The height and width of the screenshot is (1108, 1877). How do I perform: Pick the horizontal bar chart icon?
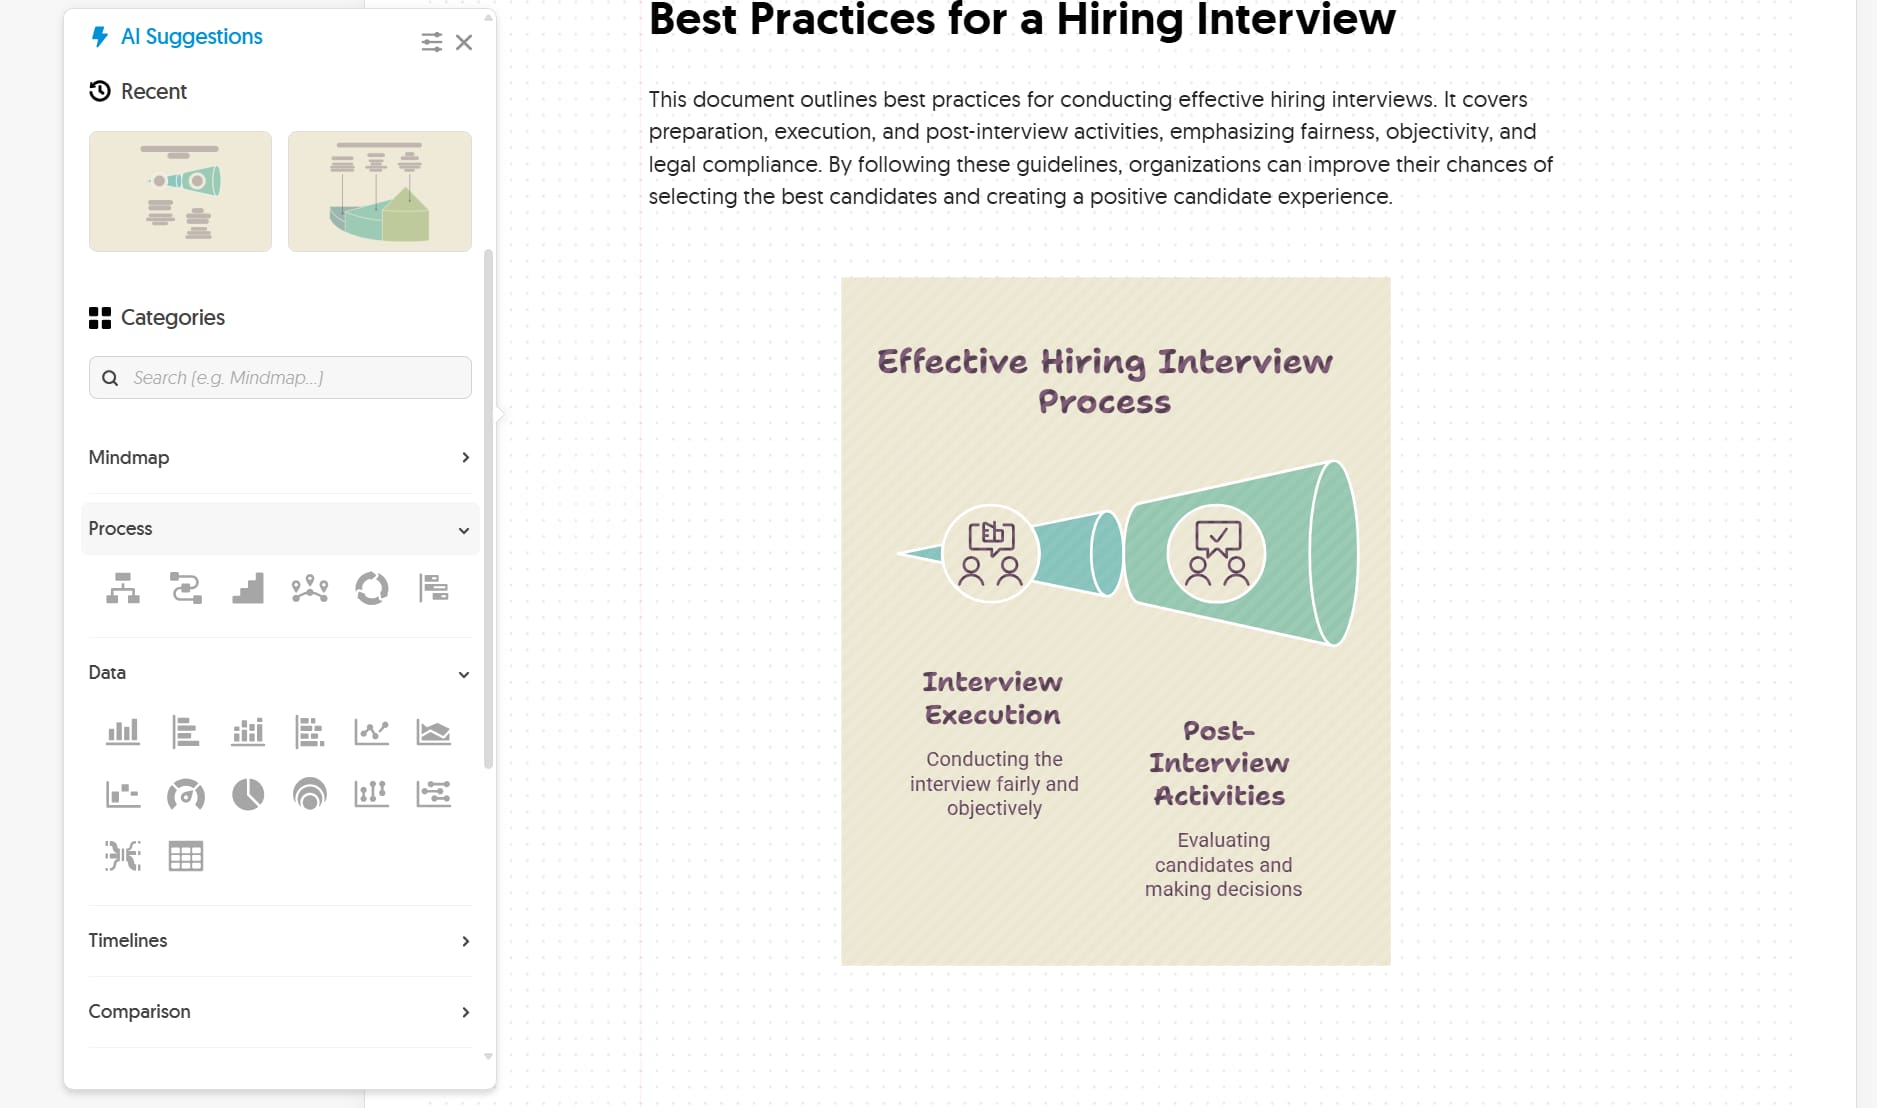tap(186, 732)
